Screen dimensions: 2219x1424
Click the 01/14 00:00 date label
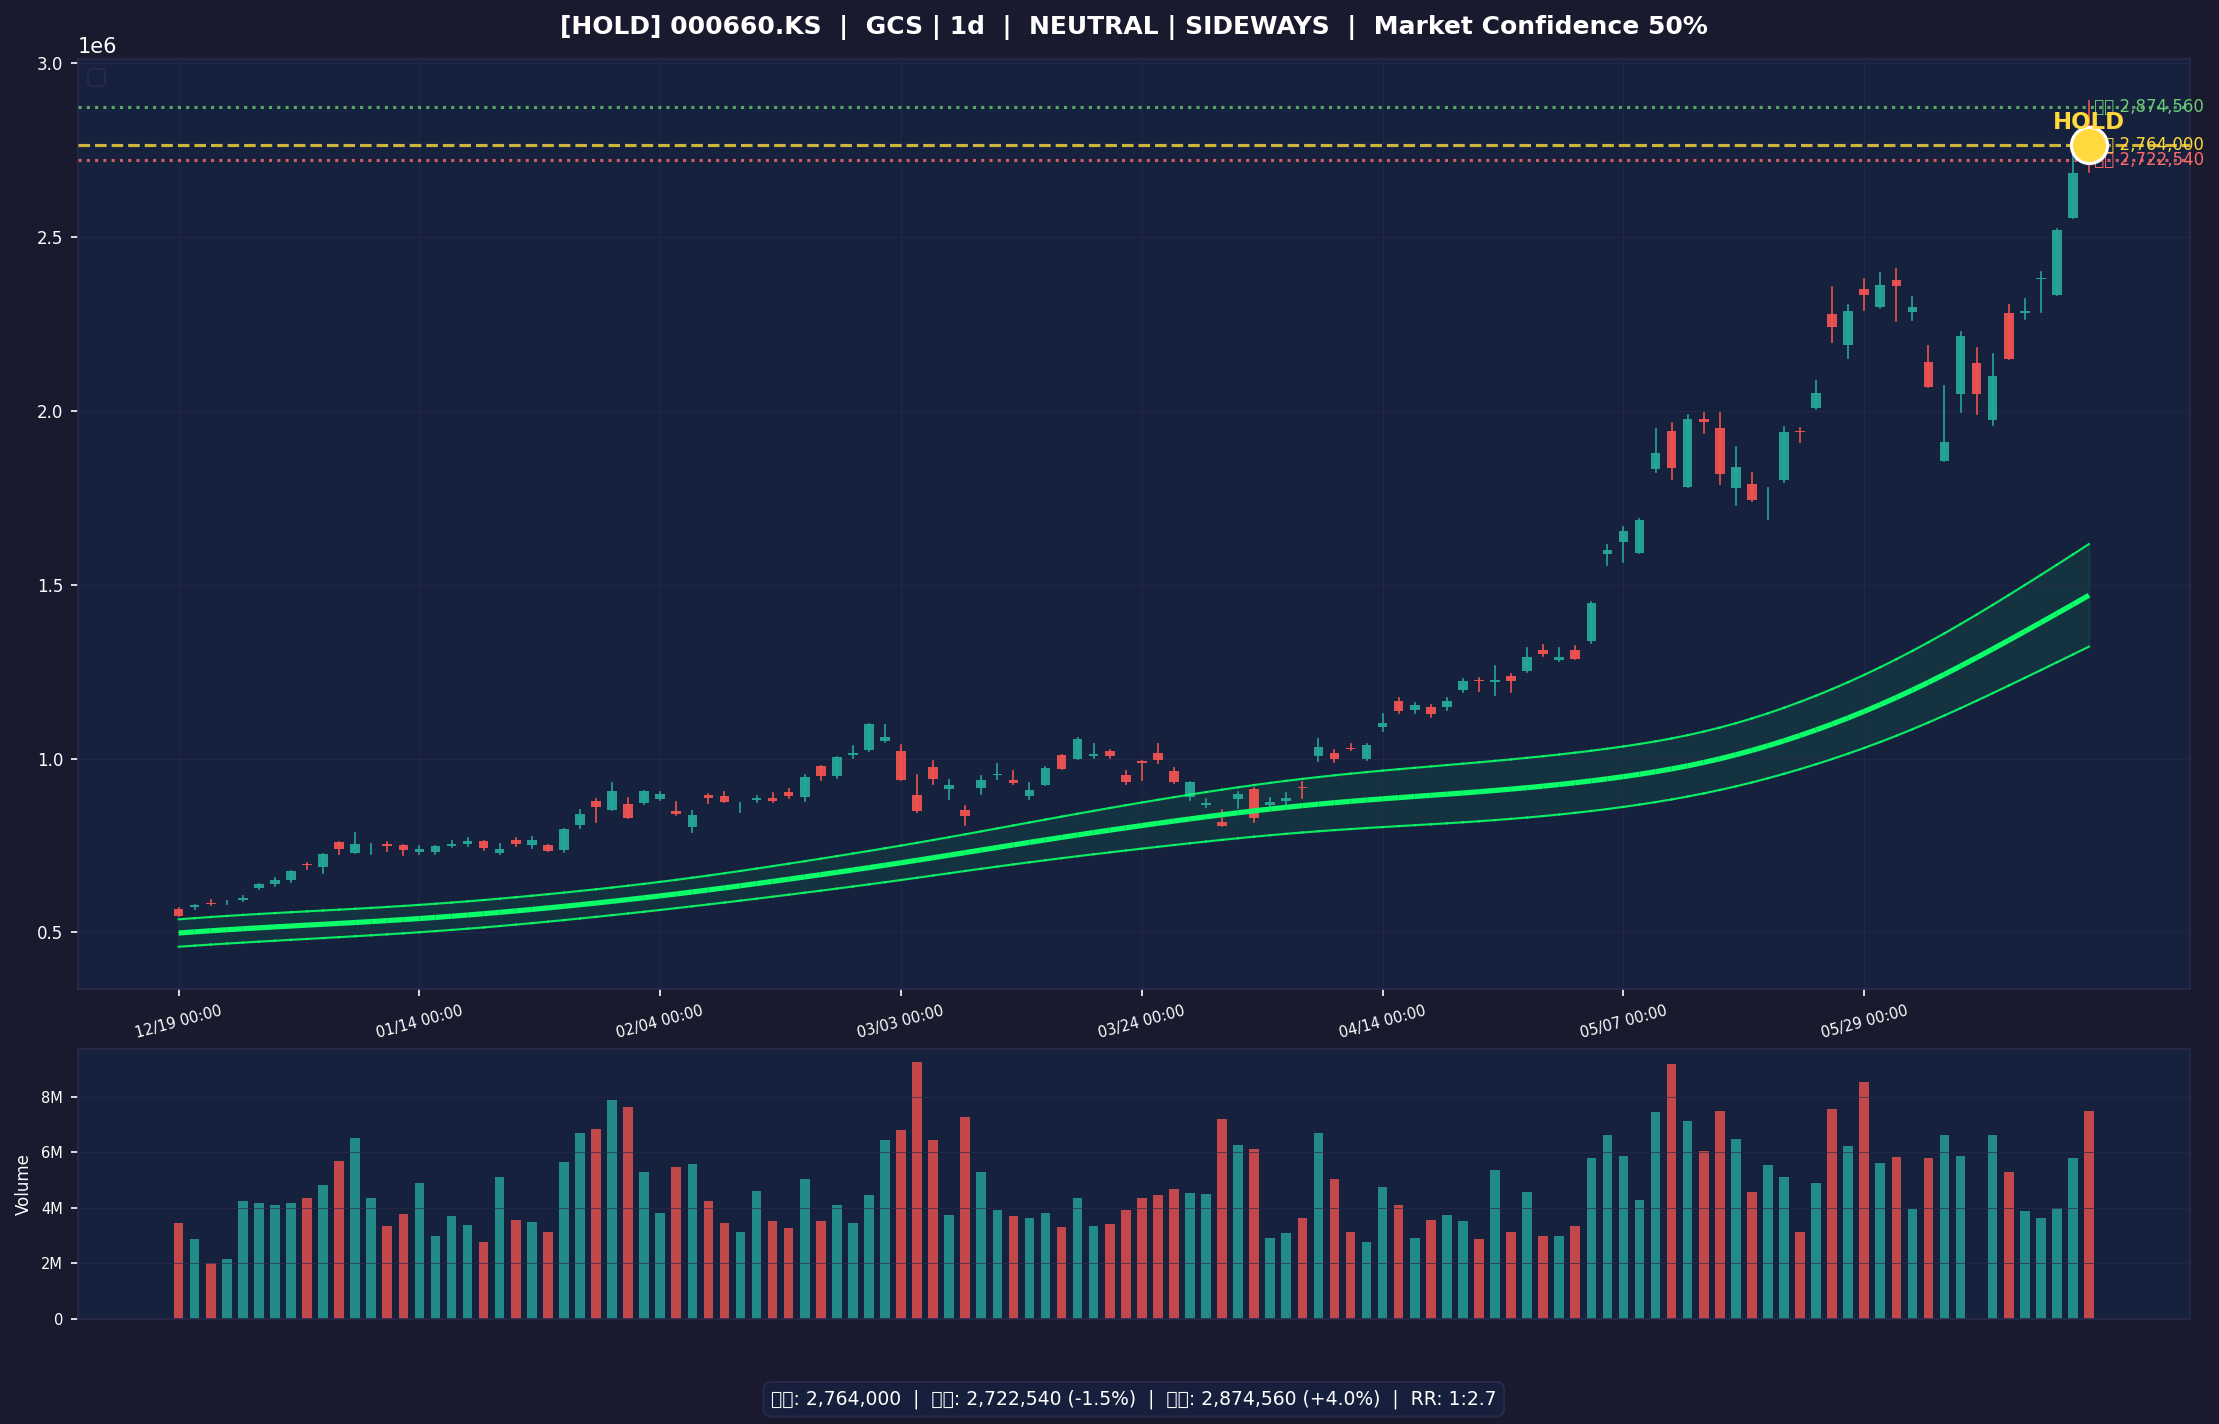pyautogui.click(x=419, y=1022)
